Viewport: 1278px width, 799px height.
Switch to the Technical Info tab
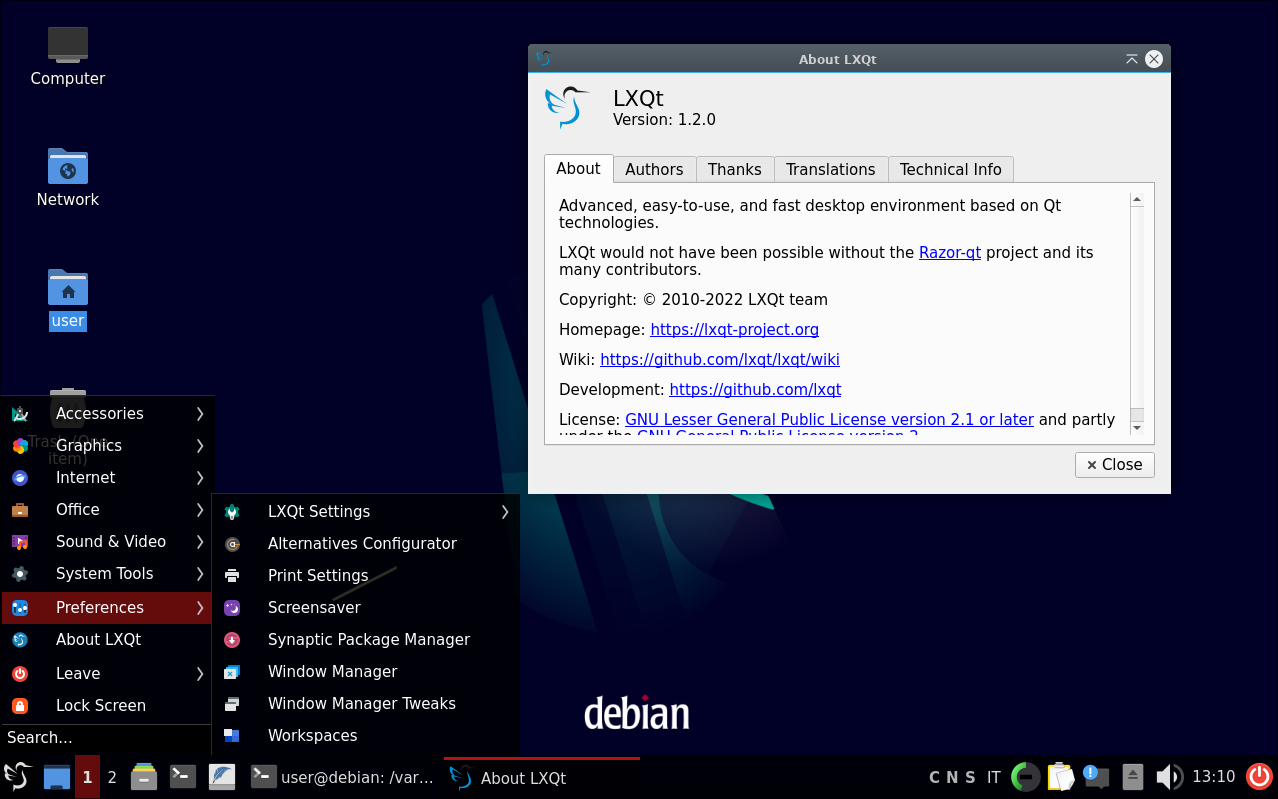(x=951, y=170)
